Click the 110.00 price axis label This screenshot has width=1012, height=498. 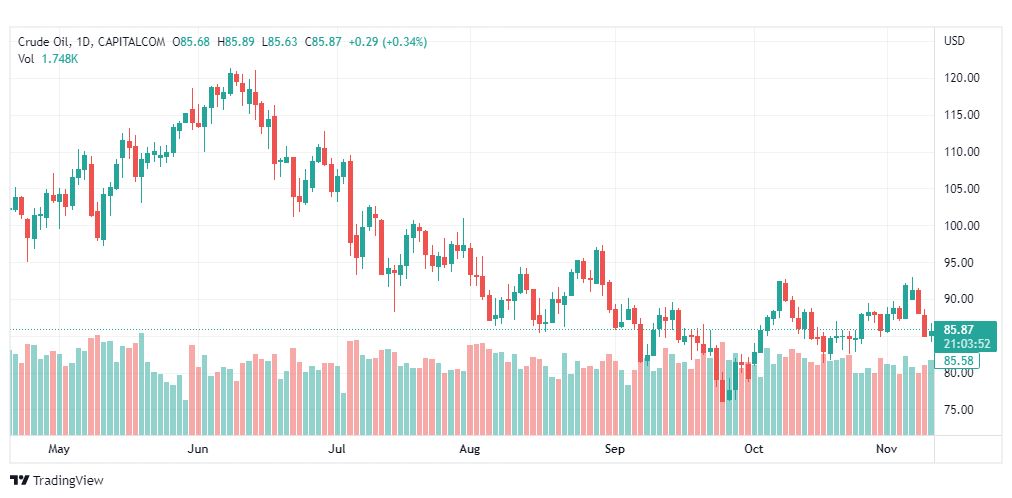pyautogui.click(x=961, y=152)
